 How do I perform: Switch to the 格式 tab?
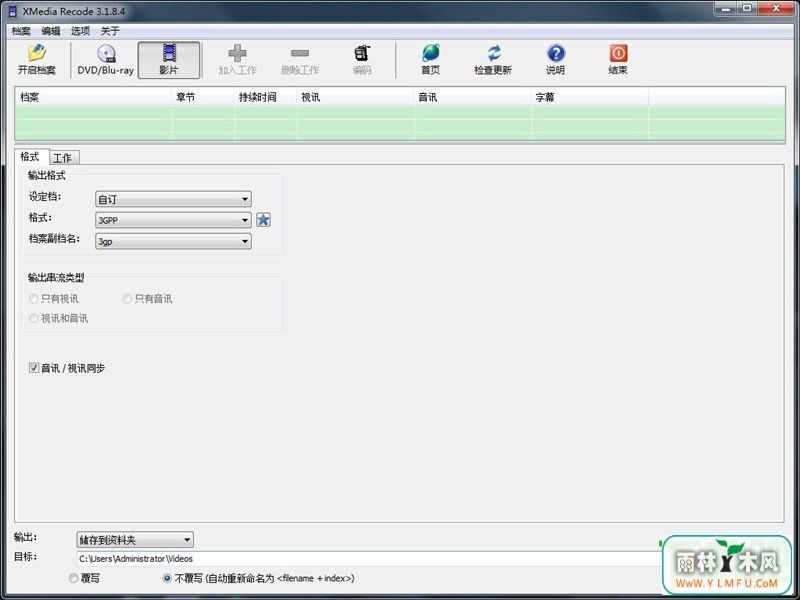pos(31,157)
